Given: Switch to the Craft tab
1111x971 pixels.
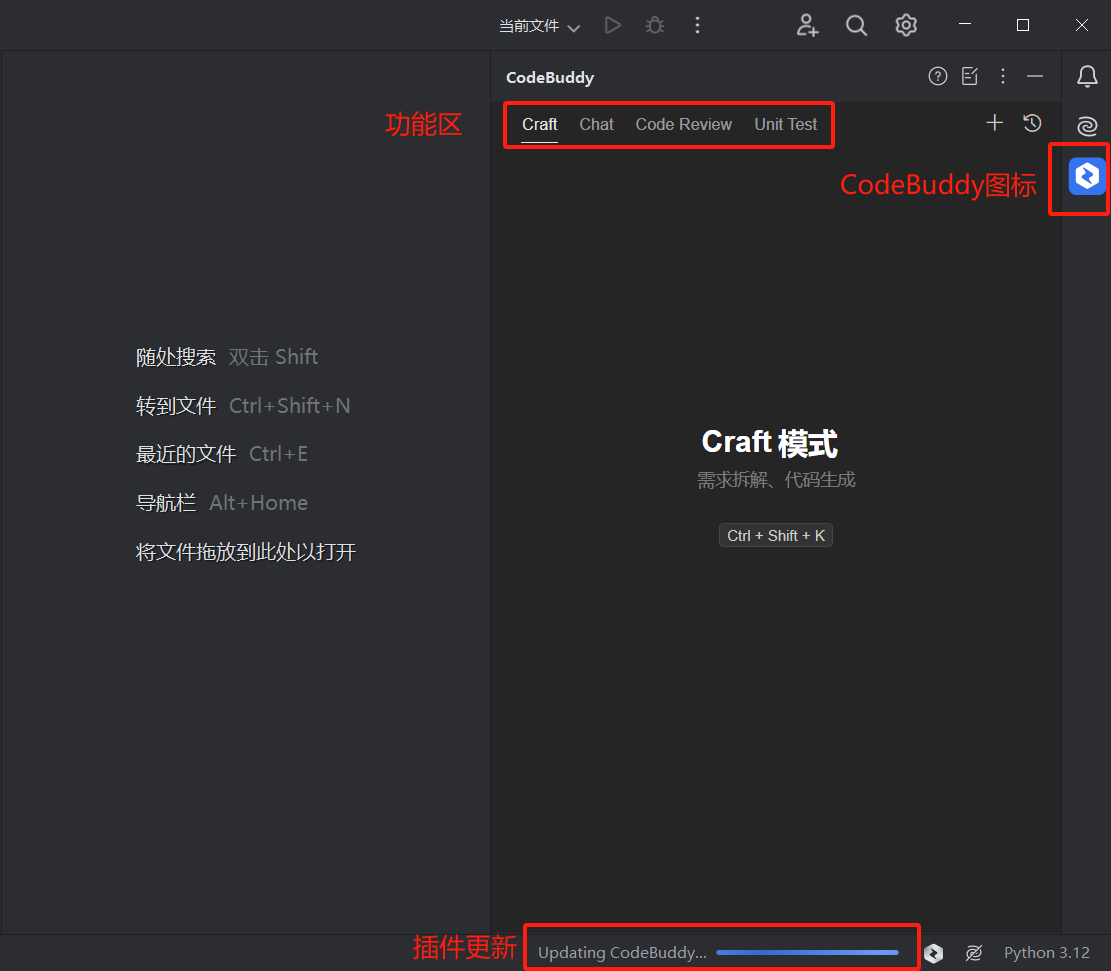Looking at the screenshot, I should pos(539,125).
